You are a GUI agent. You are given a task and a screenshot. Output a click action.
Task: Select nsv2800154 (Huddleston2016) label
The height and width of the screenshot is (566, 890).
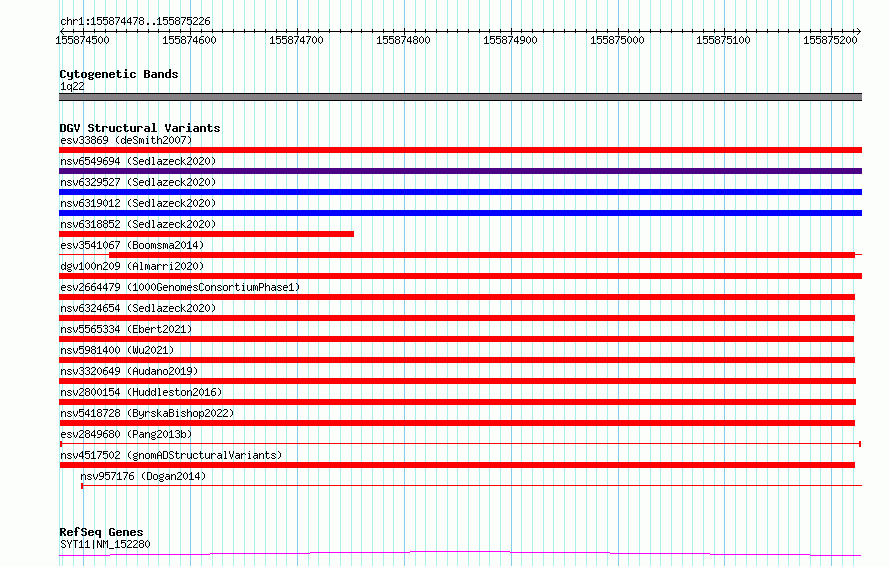(141, 392)
